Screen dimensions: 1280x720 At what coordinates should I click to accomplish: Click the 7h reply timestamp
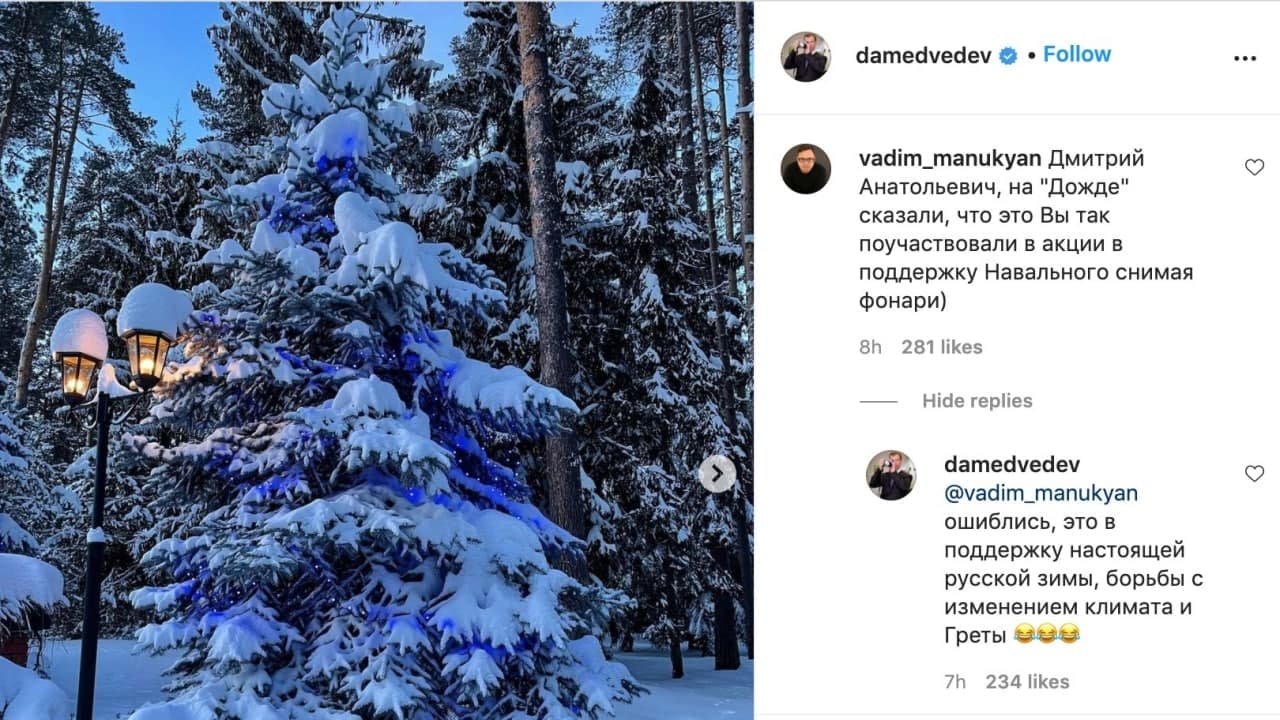(955, 682)
